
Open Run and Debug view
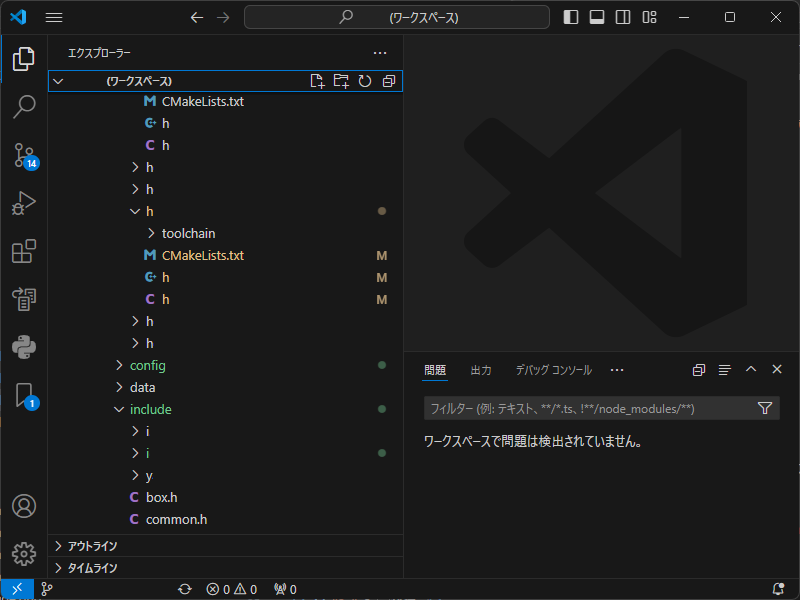pos(23,203)
